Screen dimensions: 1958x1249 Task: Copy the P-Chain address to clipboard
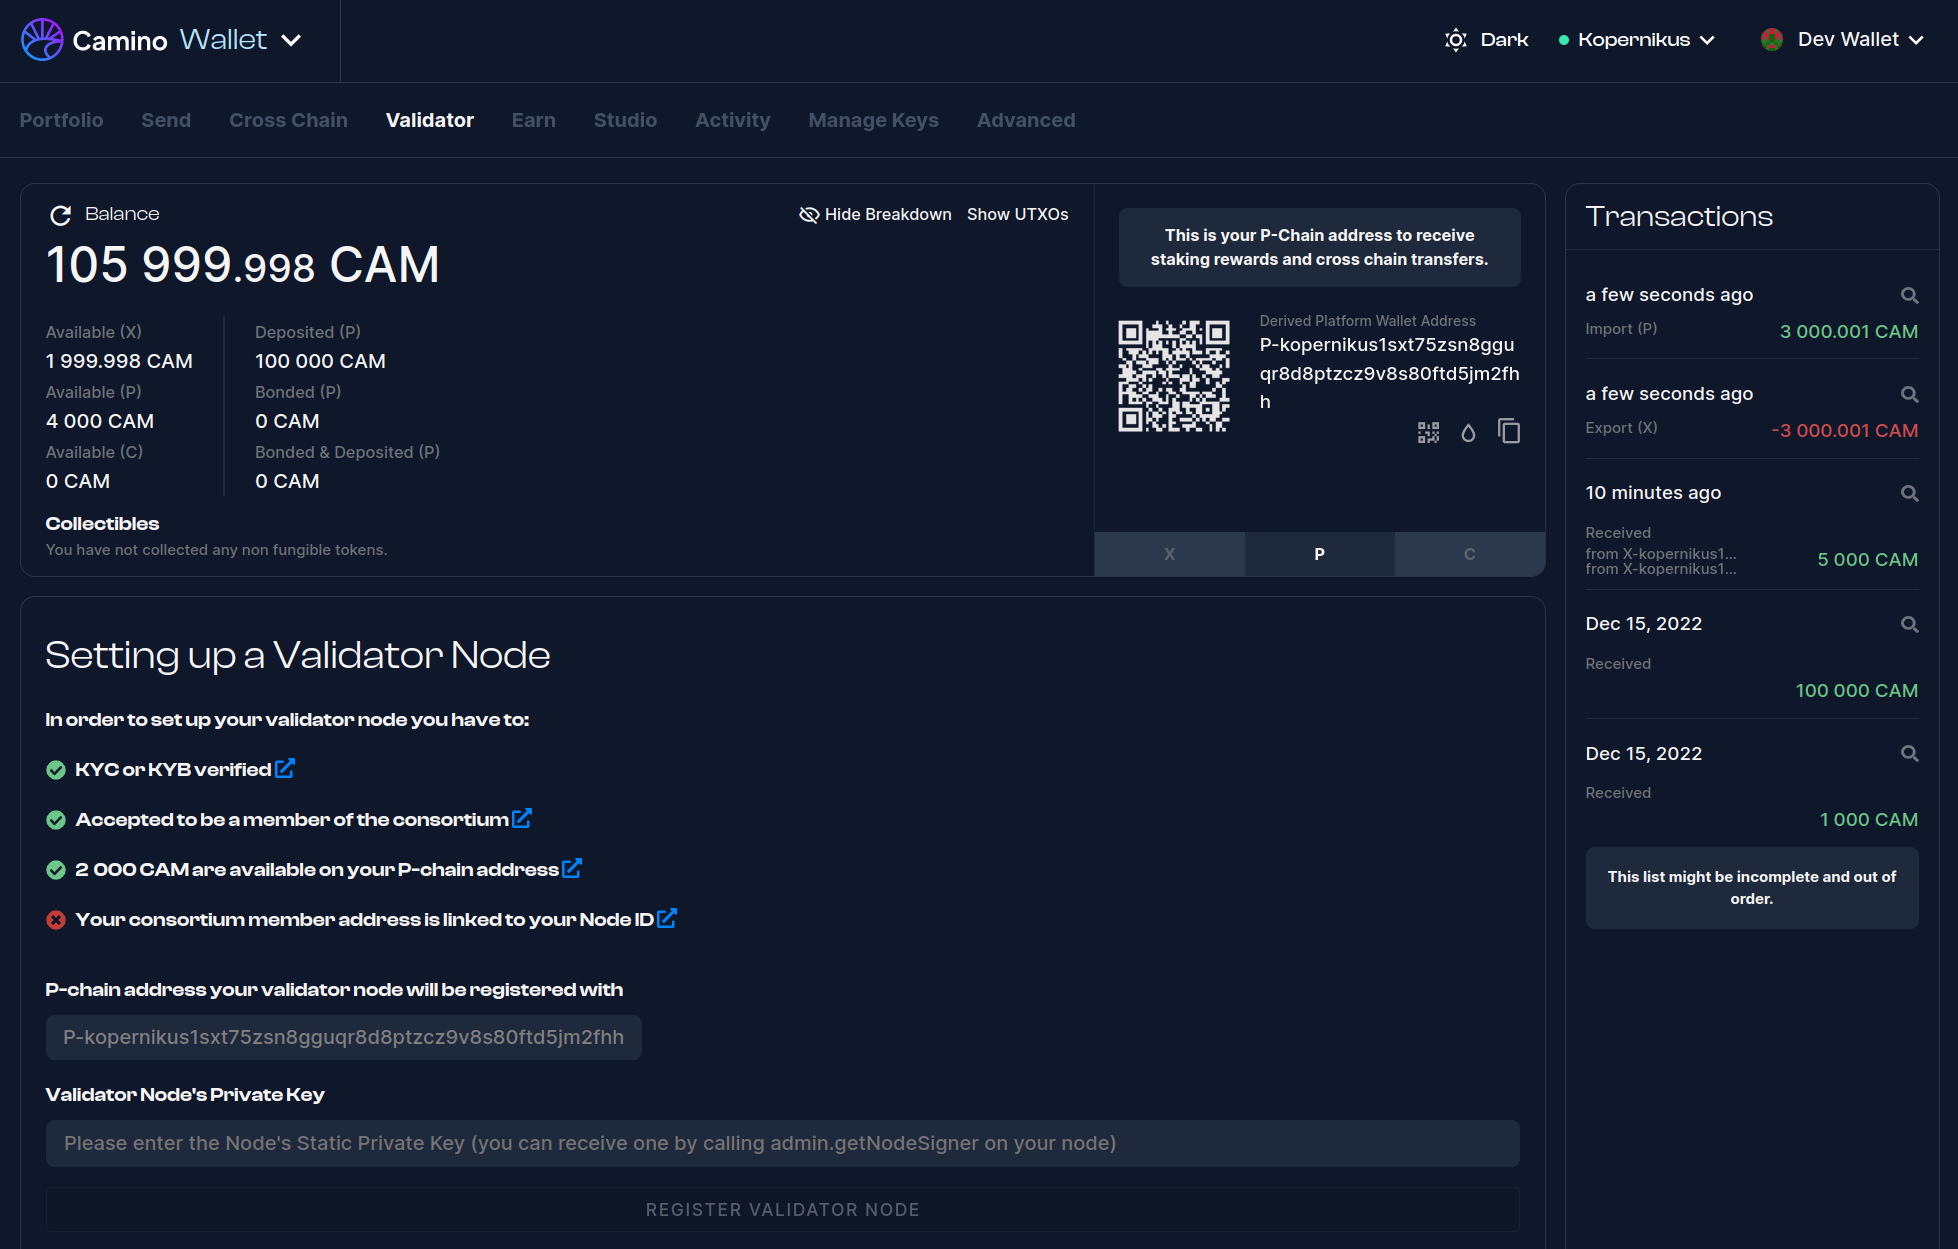[x=1509, y=432]
